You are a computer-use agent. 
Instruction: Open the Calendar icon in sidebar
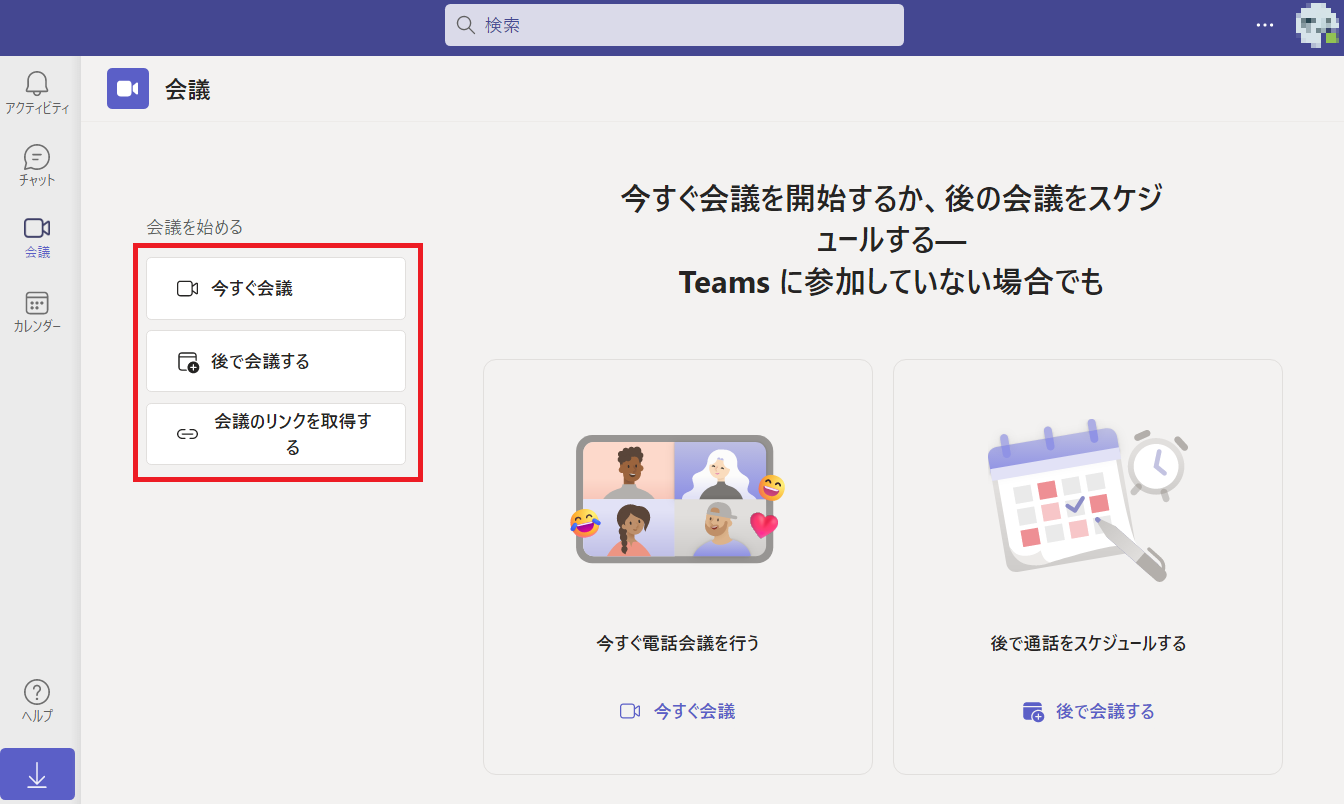[37, 304]
